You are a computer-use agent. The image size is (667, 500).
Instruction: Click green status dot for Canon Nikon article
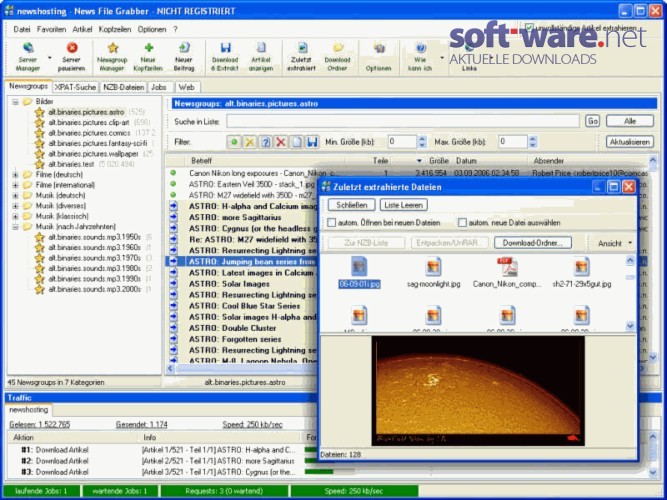[x=173, y=173]
